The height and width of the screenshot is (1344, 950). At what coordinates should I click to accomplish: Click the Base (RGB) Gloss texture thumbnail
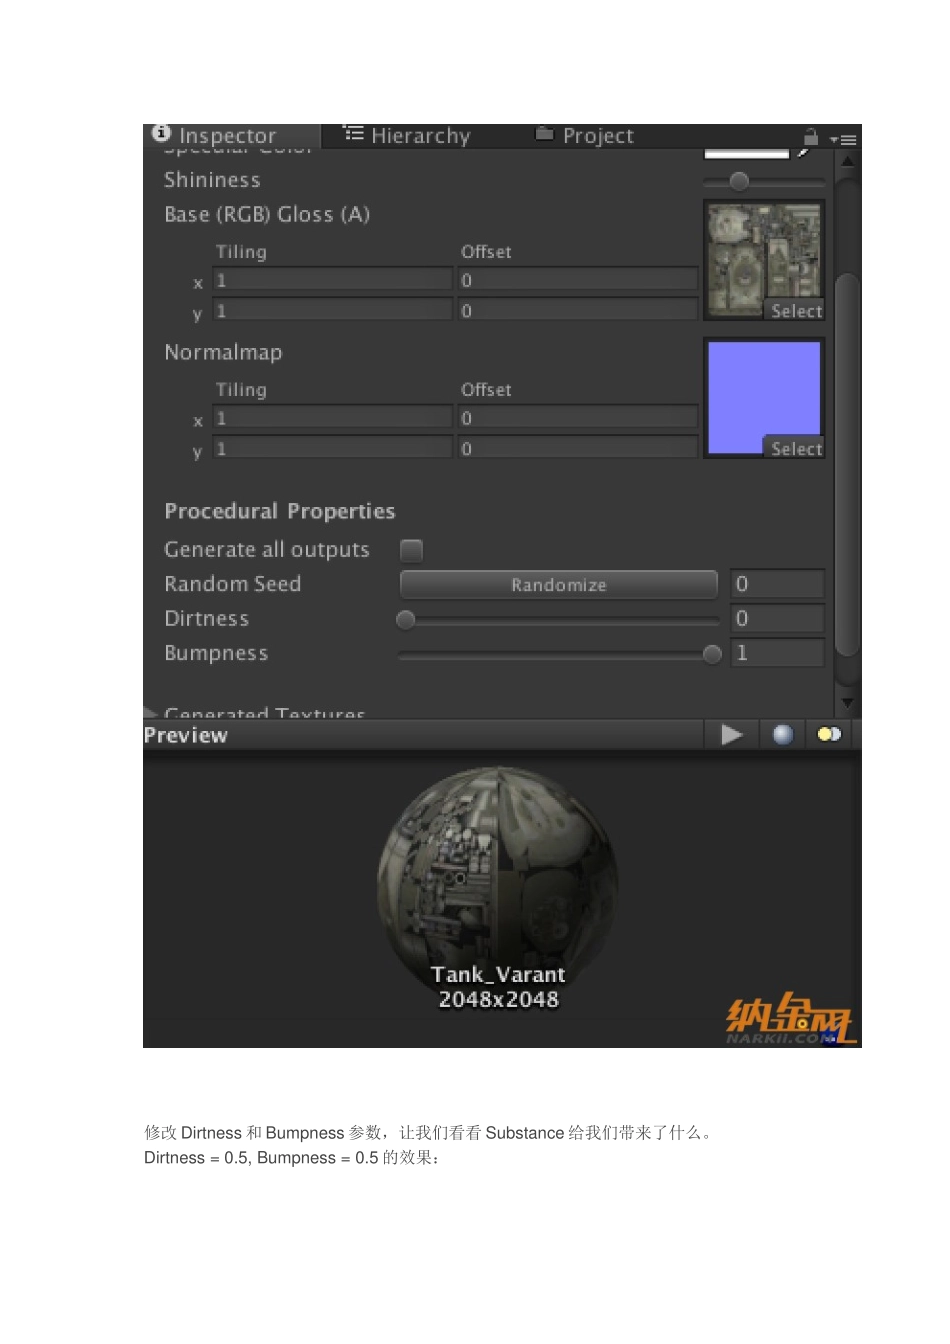click(x=764, y=260)
